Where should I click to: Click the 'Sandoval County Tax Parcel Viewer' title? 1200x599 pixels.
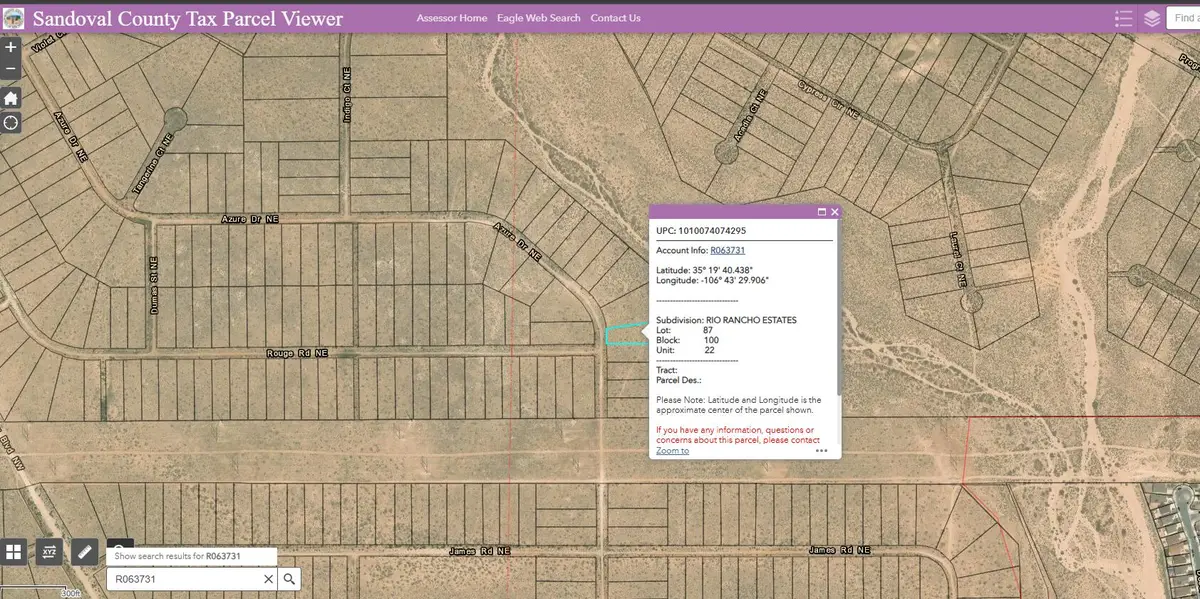click(188, 18)
